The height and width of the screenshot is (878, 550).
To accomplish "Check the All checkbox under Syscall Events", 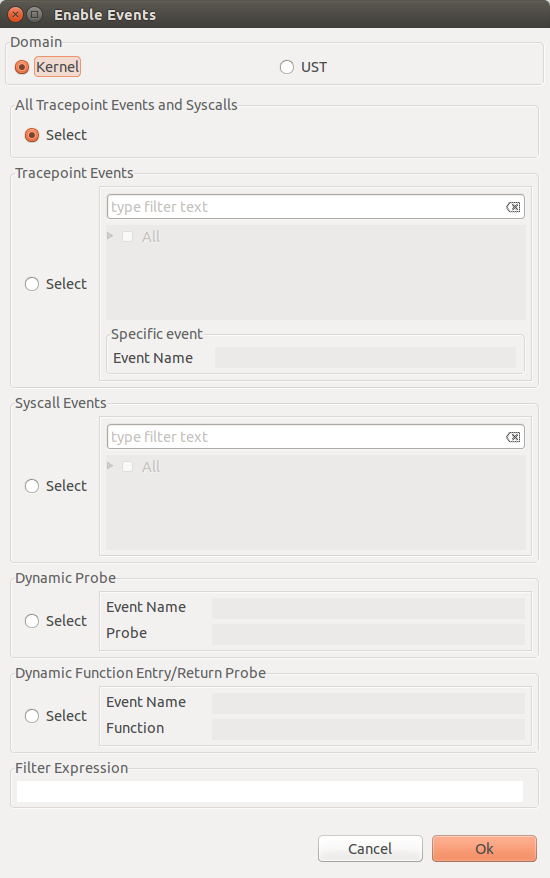I will click(128, 466).
